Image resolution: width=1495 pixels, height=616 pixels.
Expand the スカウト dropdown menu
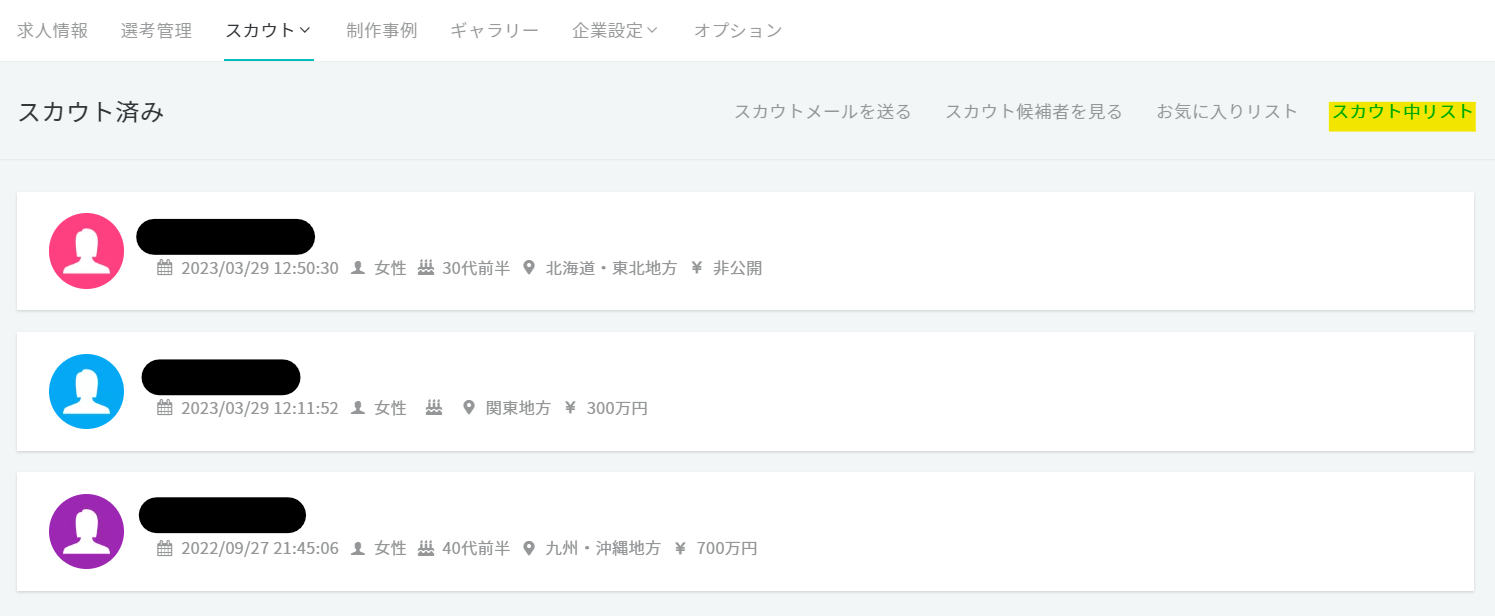(268, 30)
